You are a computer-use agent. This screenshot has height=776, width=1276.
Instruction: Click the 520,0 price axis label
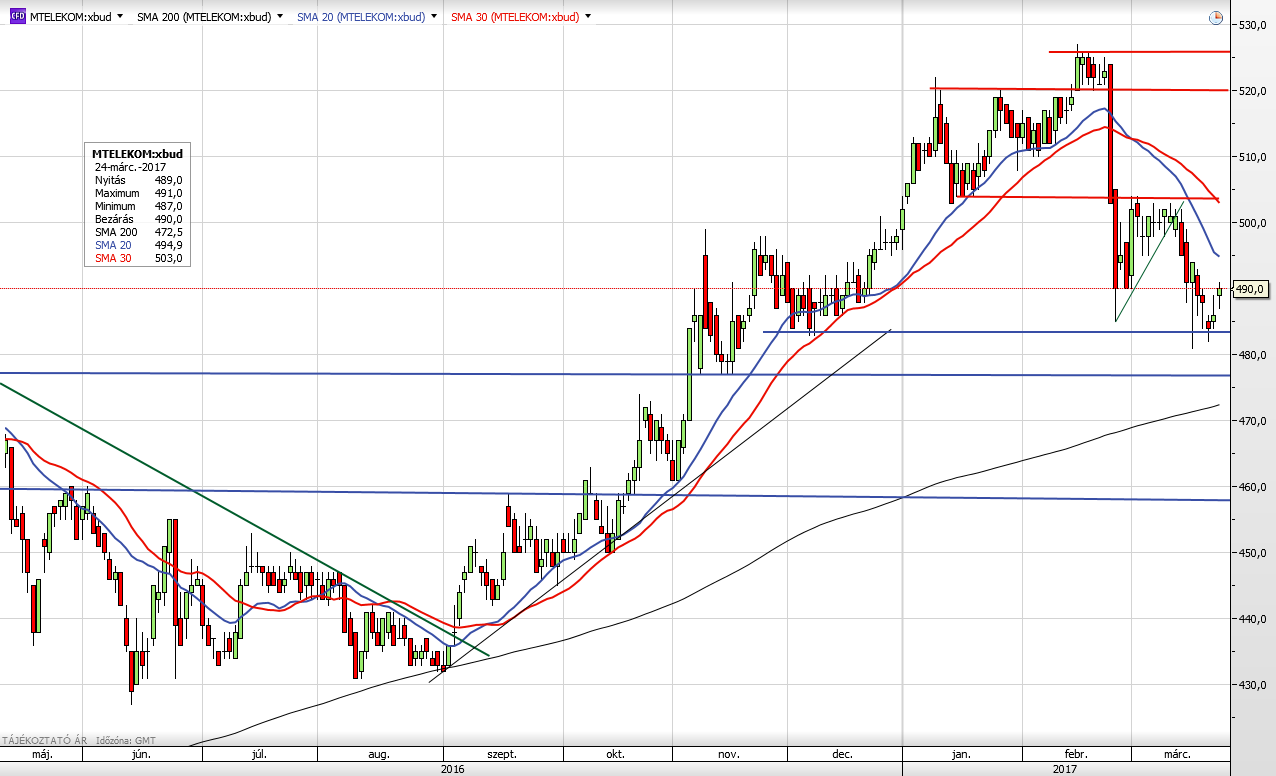(x=1255, y=91)
